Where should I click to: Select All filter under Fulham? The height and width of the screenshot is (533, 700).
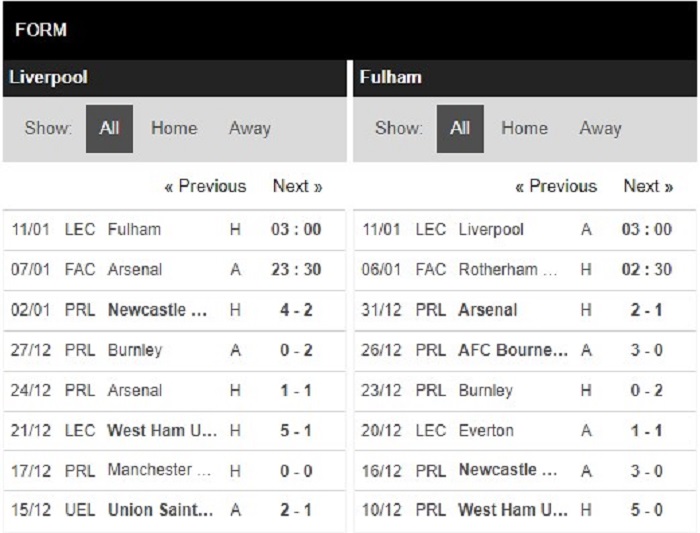pyautogui.click(x=460, y=129)
